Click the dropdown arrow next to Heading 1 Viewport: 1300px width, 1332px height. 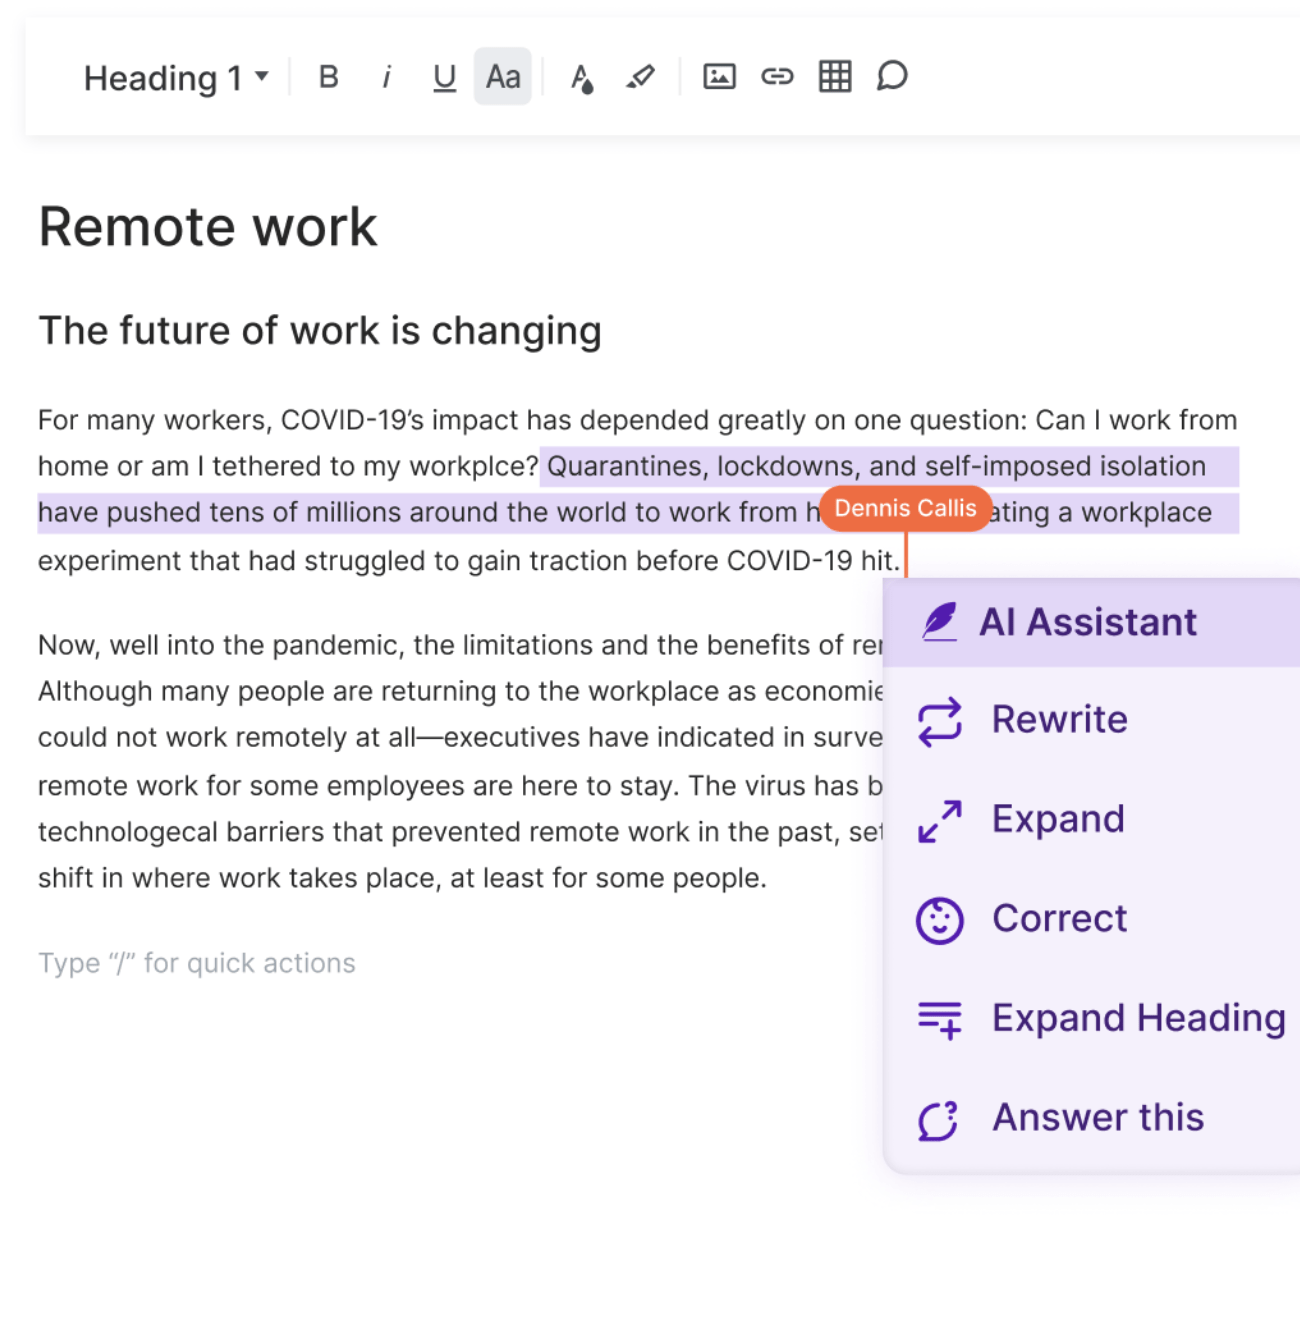point(262,76)
